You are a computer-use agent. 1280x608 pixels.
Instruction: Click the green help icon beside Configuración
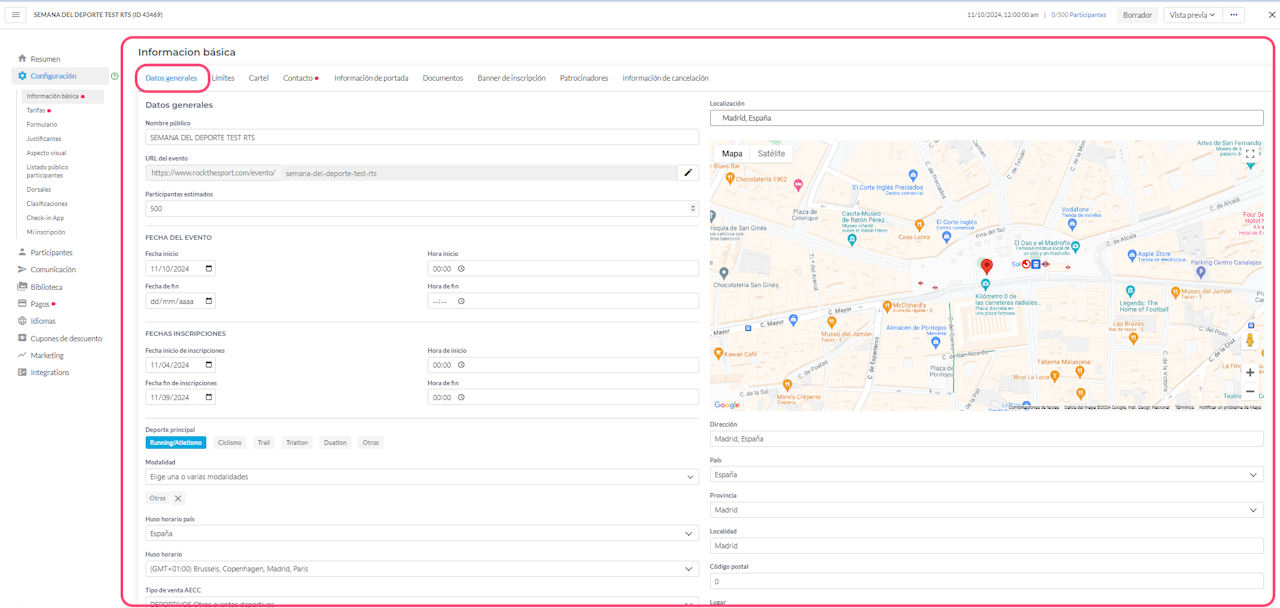(115, 76)
